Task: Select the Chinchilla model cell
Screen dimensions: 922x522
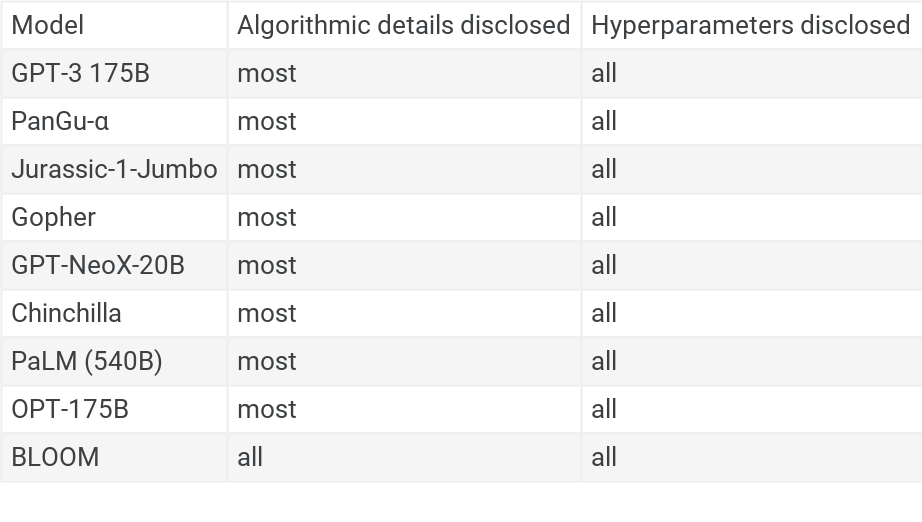Action: click(66, 313)
